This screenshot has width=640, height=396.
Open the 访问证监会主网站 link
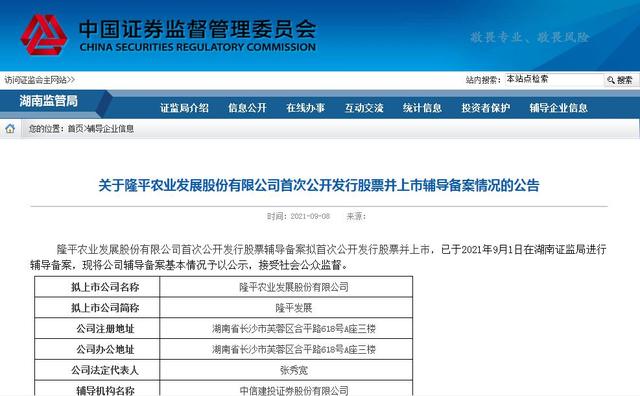click(40, 80)
